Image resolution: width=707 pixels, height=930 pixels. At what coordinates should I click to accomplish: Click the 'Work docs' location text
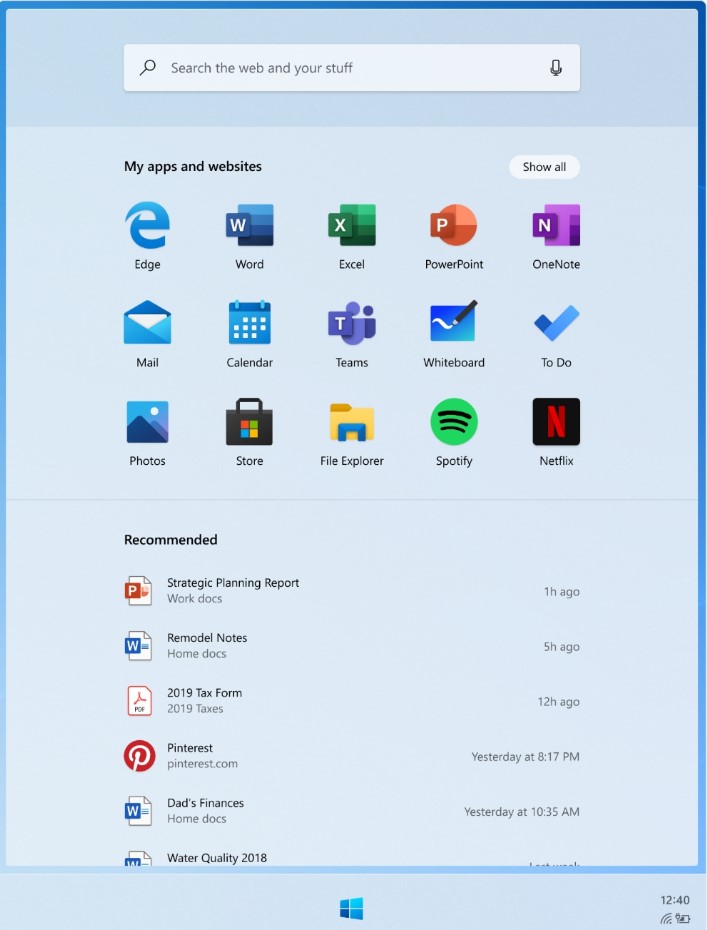click(x=195, y=598)
